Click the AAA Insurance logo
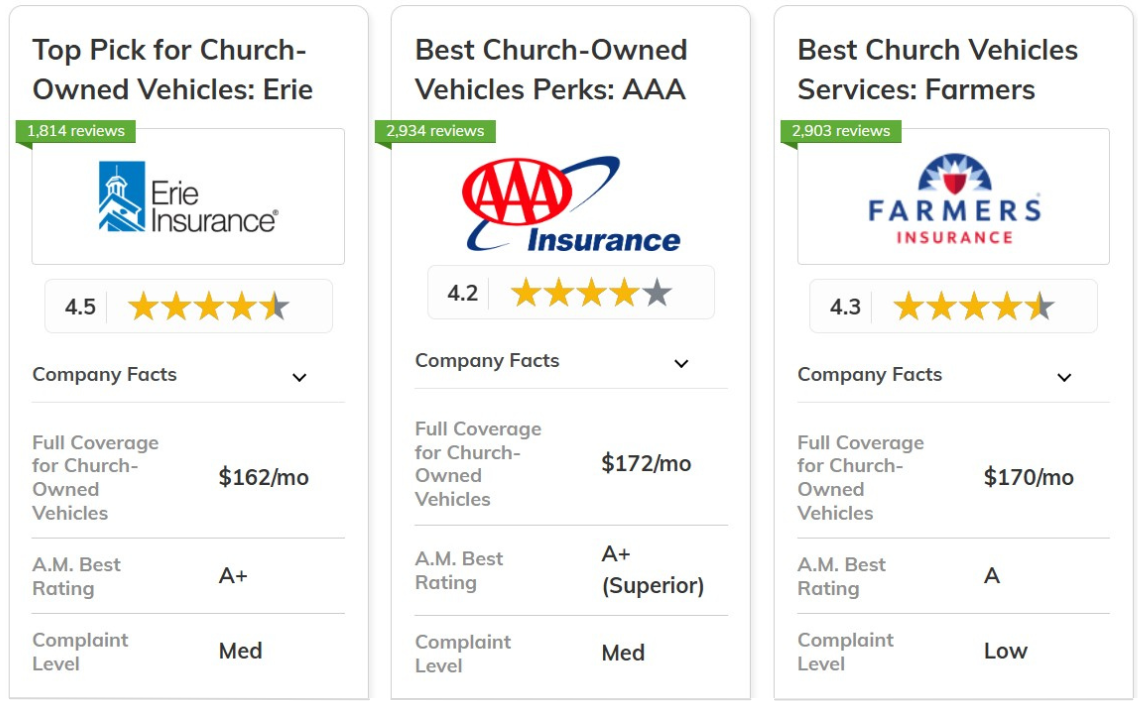 coord(571,204)
